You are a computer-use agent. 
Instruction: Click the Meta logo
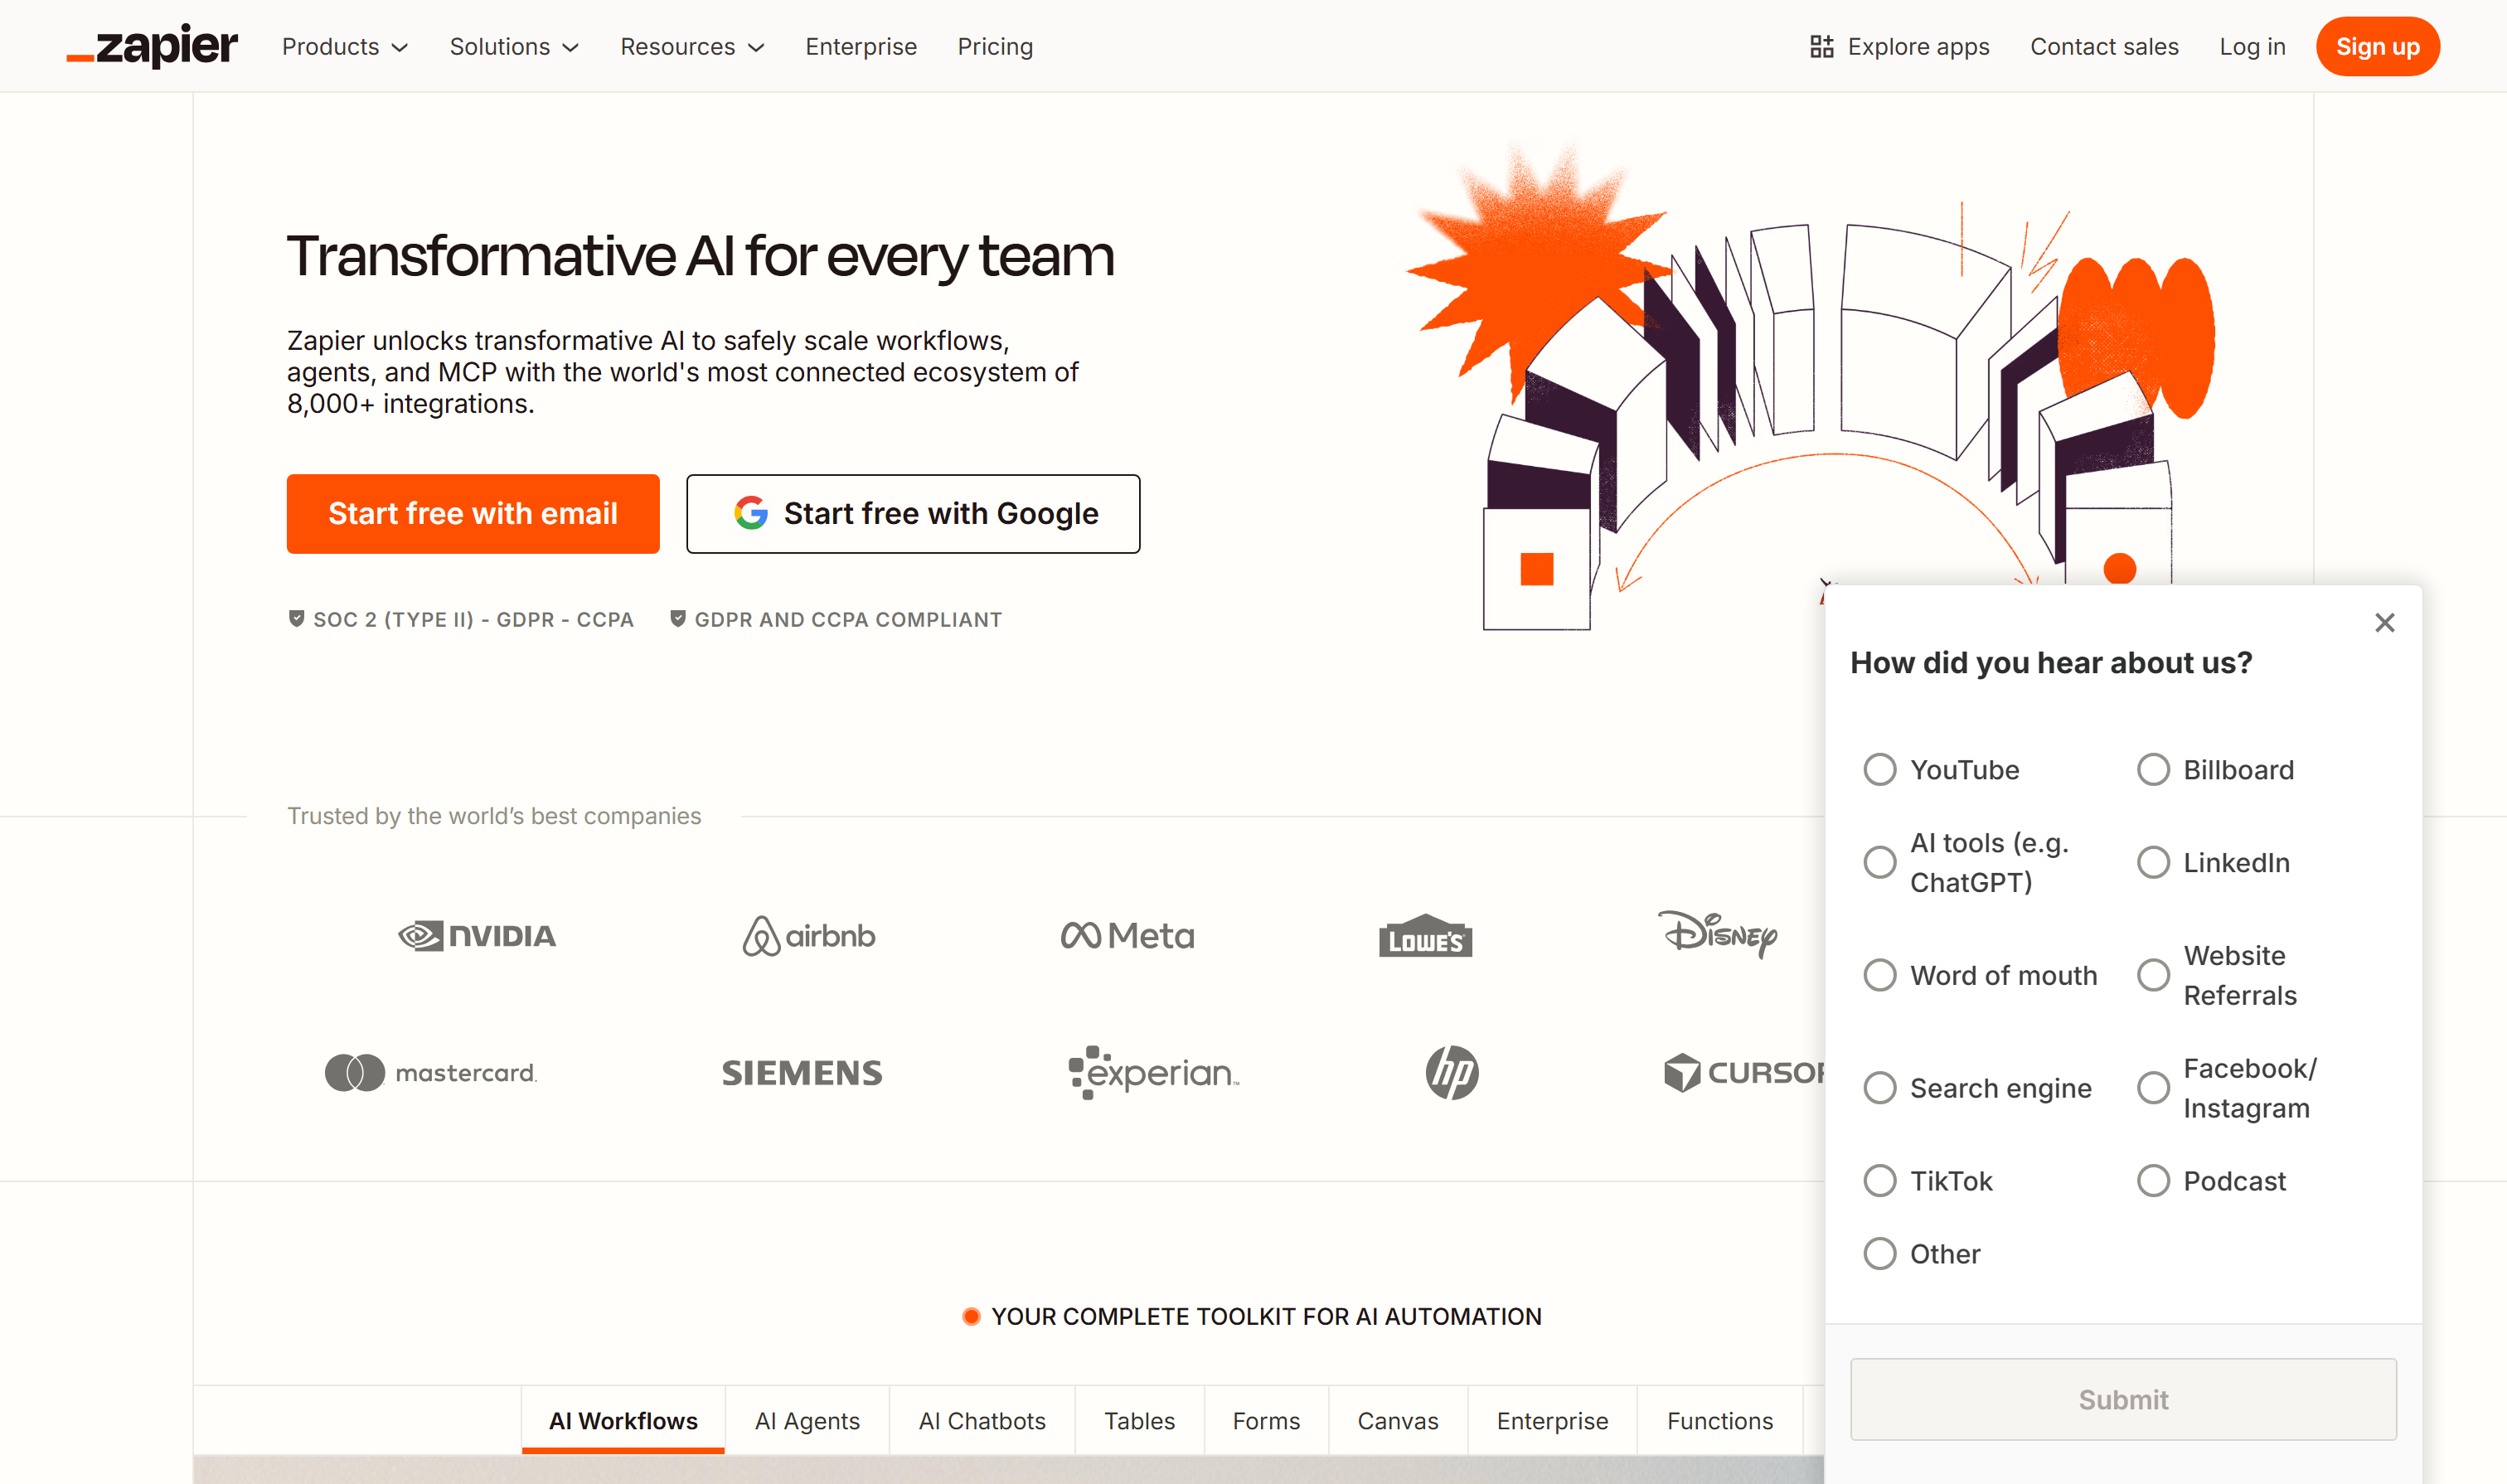tap(1127, 936)
